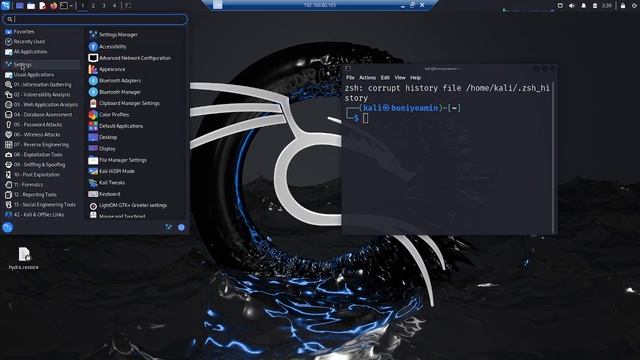Open the terminal Actions menu
The height and width of the screenshot is (360, 640).
pos(367,78)
